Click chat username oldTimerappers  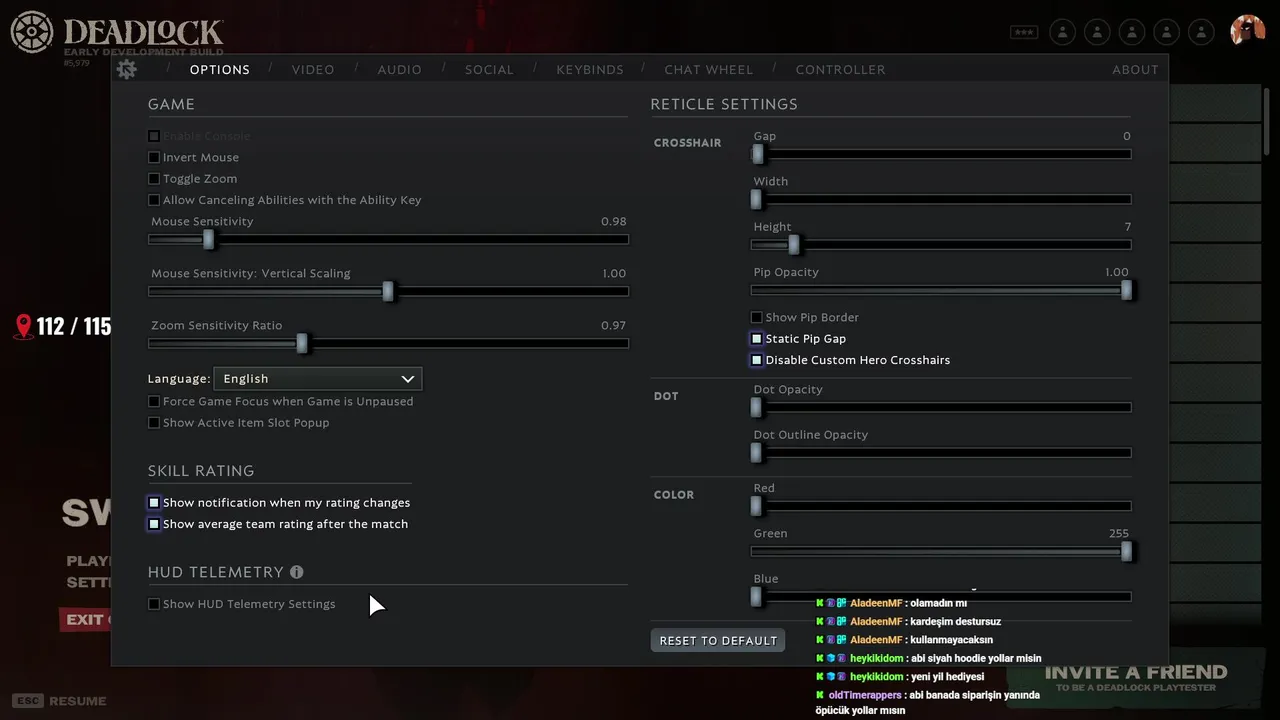tap(865, 695)
